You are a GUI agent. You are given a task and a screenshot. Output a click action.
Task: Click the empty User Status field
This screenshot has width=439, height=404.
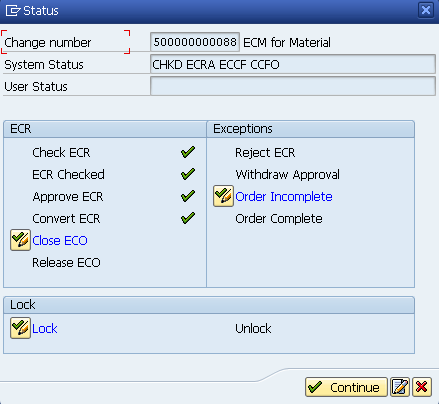click(x=293, y=86)
